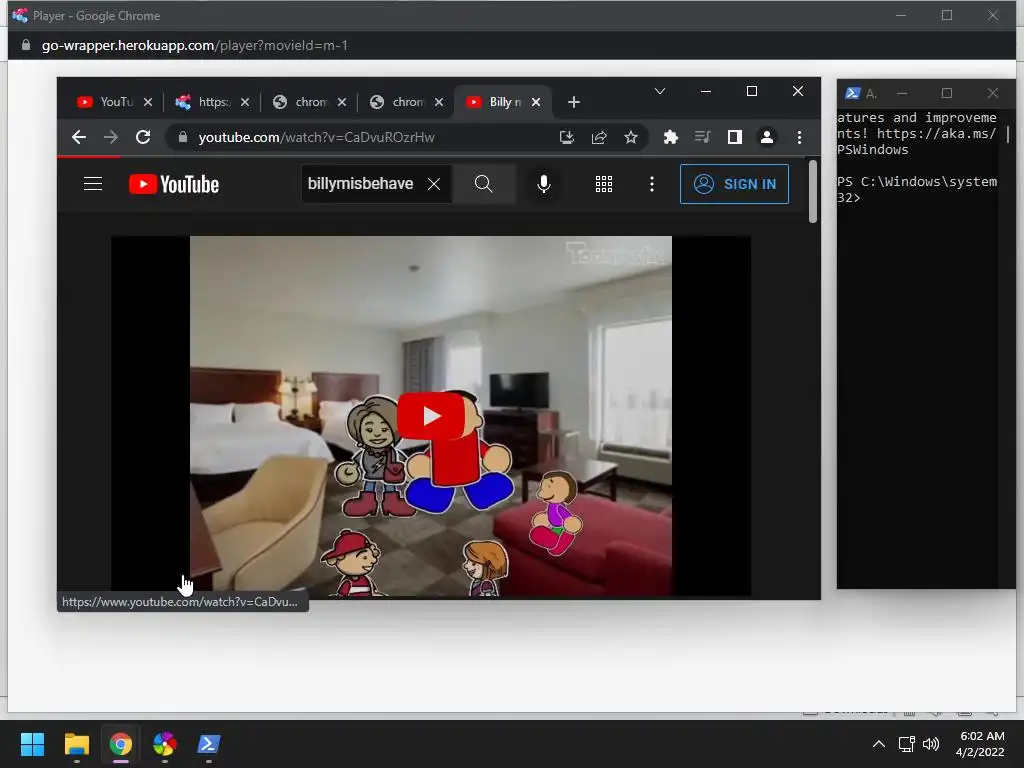This screenshot has height=768, width=1024.
Task: Close the https tab
Action: coord(245,102)
